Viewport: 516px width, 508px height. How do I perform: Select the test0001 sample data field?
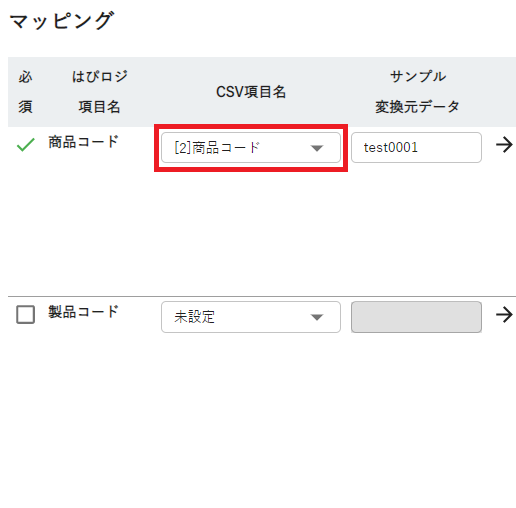tap(416, 148)
